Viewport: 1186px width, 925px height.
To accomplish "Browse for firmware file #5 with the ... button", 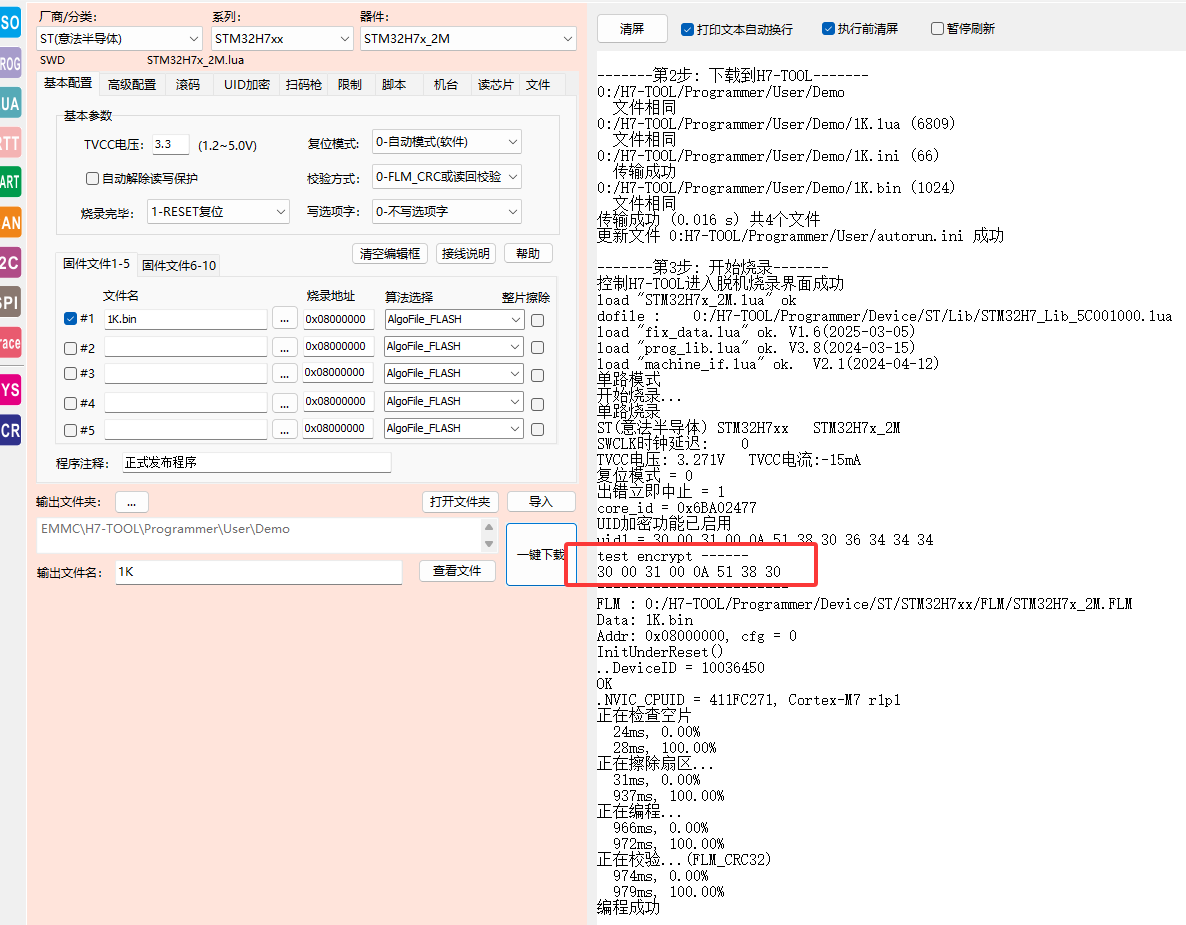I will point(284,429).
